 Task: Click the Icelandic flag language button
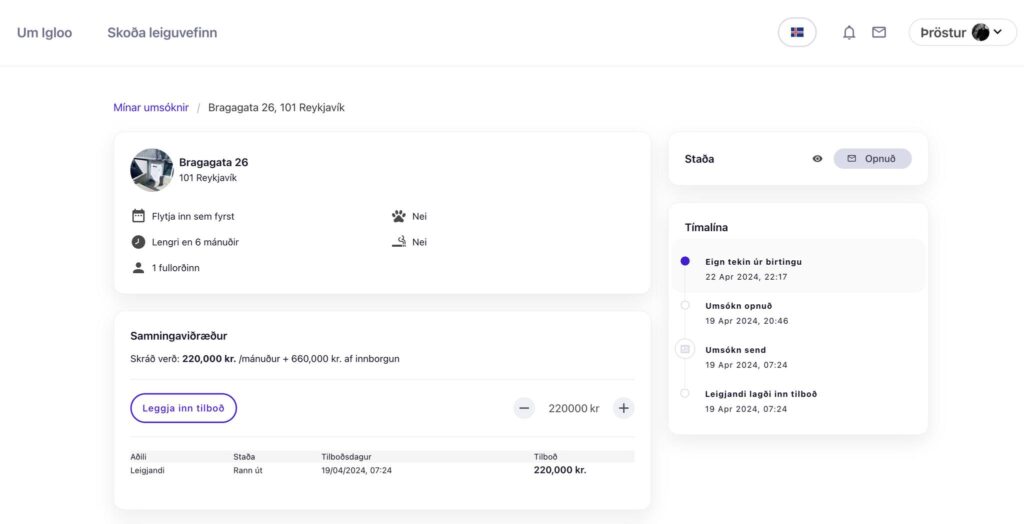[x=797, y=32]
